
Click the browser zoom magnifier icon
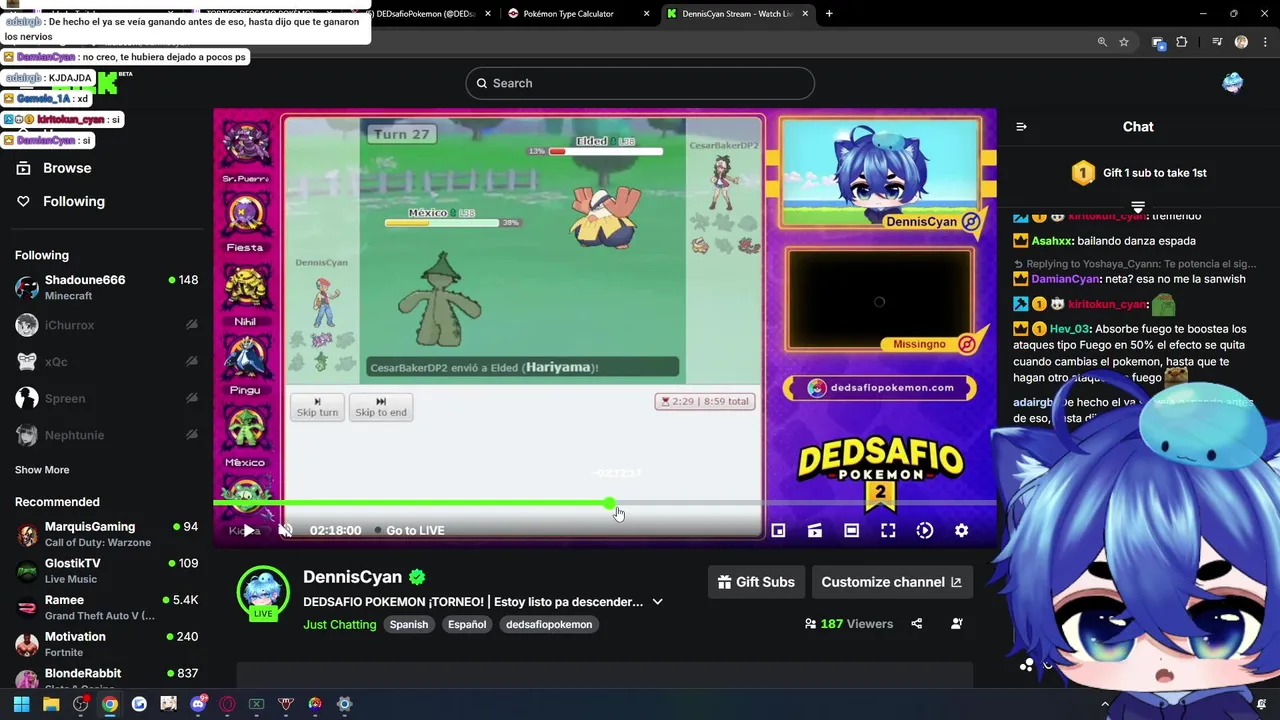(1102, 42)
